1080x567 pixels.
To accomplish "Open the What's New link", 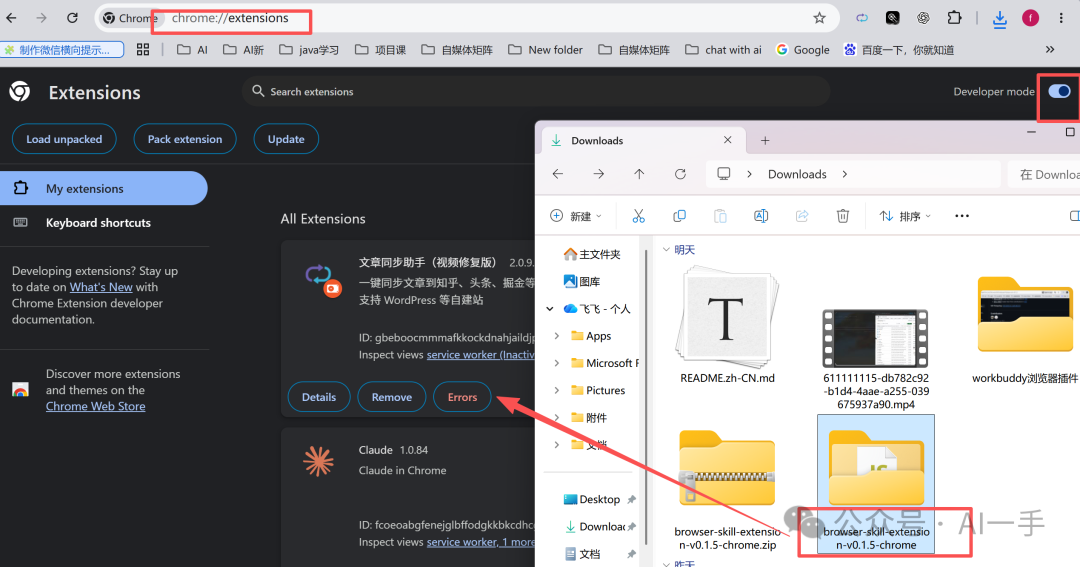I will [x=101, y=287].
